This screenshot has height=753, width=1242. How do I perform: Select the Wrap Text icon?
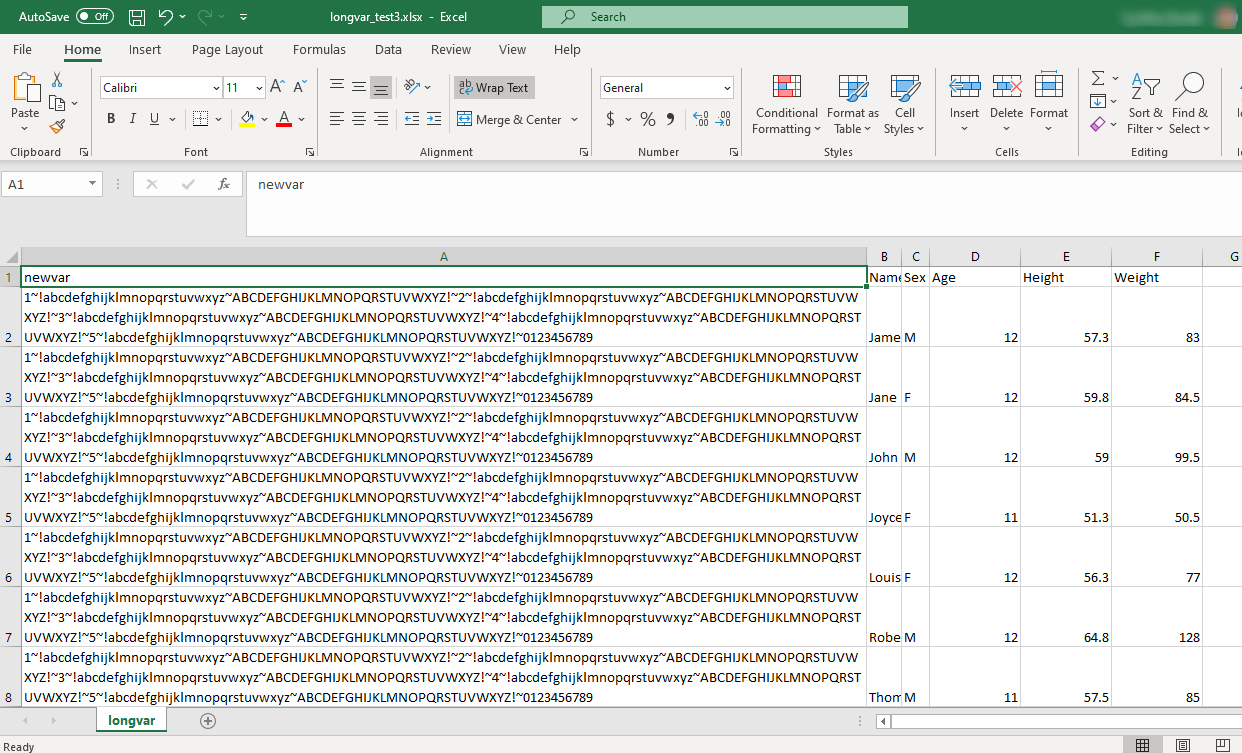pos(493,87)
